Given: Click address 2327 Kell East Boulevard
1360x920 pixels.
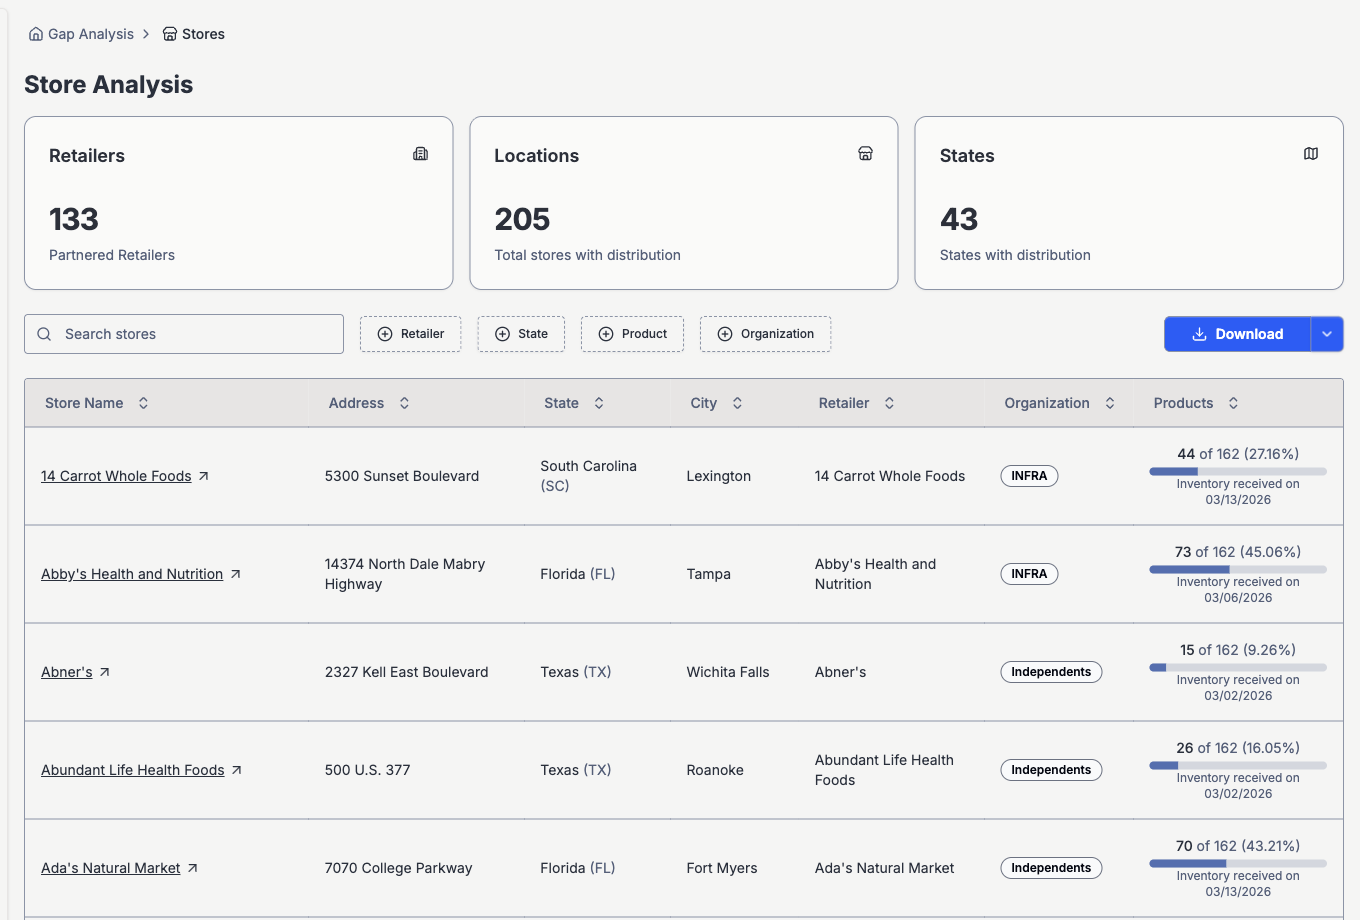Looking at the screenshot, I should (x=407, y=672).
